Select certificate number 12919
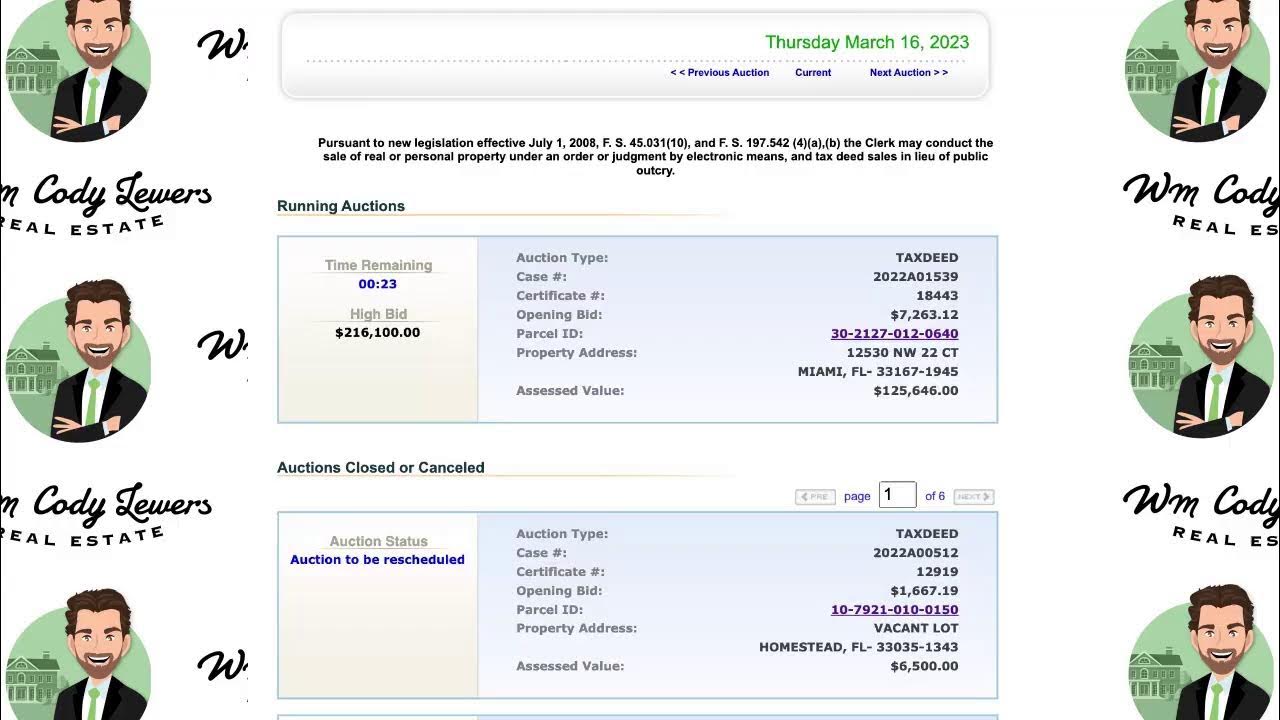 click(x=937, y=572)
